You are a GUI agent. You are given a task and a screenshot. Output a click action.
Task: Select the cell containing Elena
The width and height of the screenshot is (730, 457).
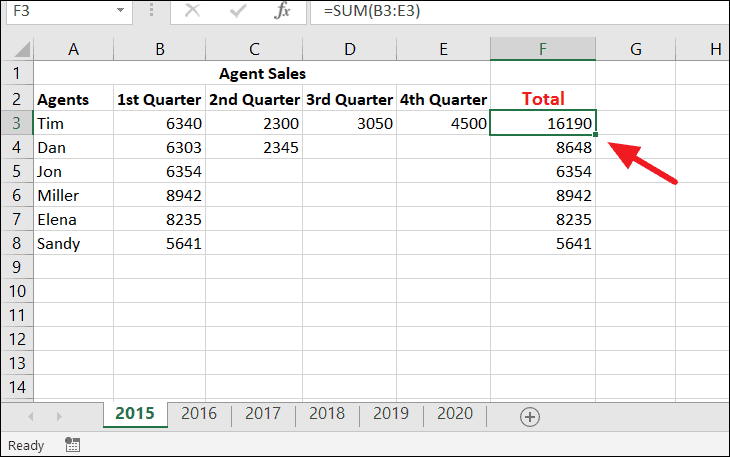[x=73, y=219]
